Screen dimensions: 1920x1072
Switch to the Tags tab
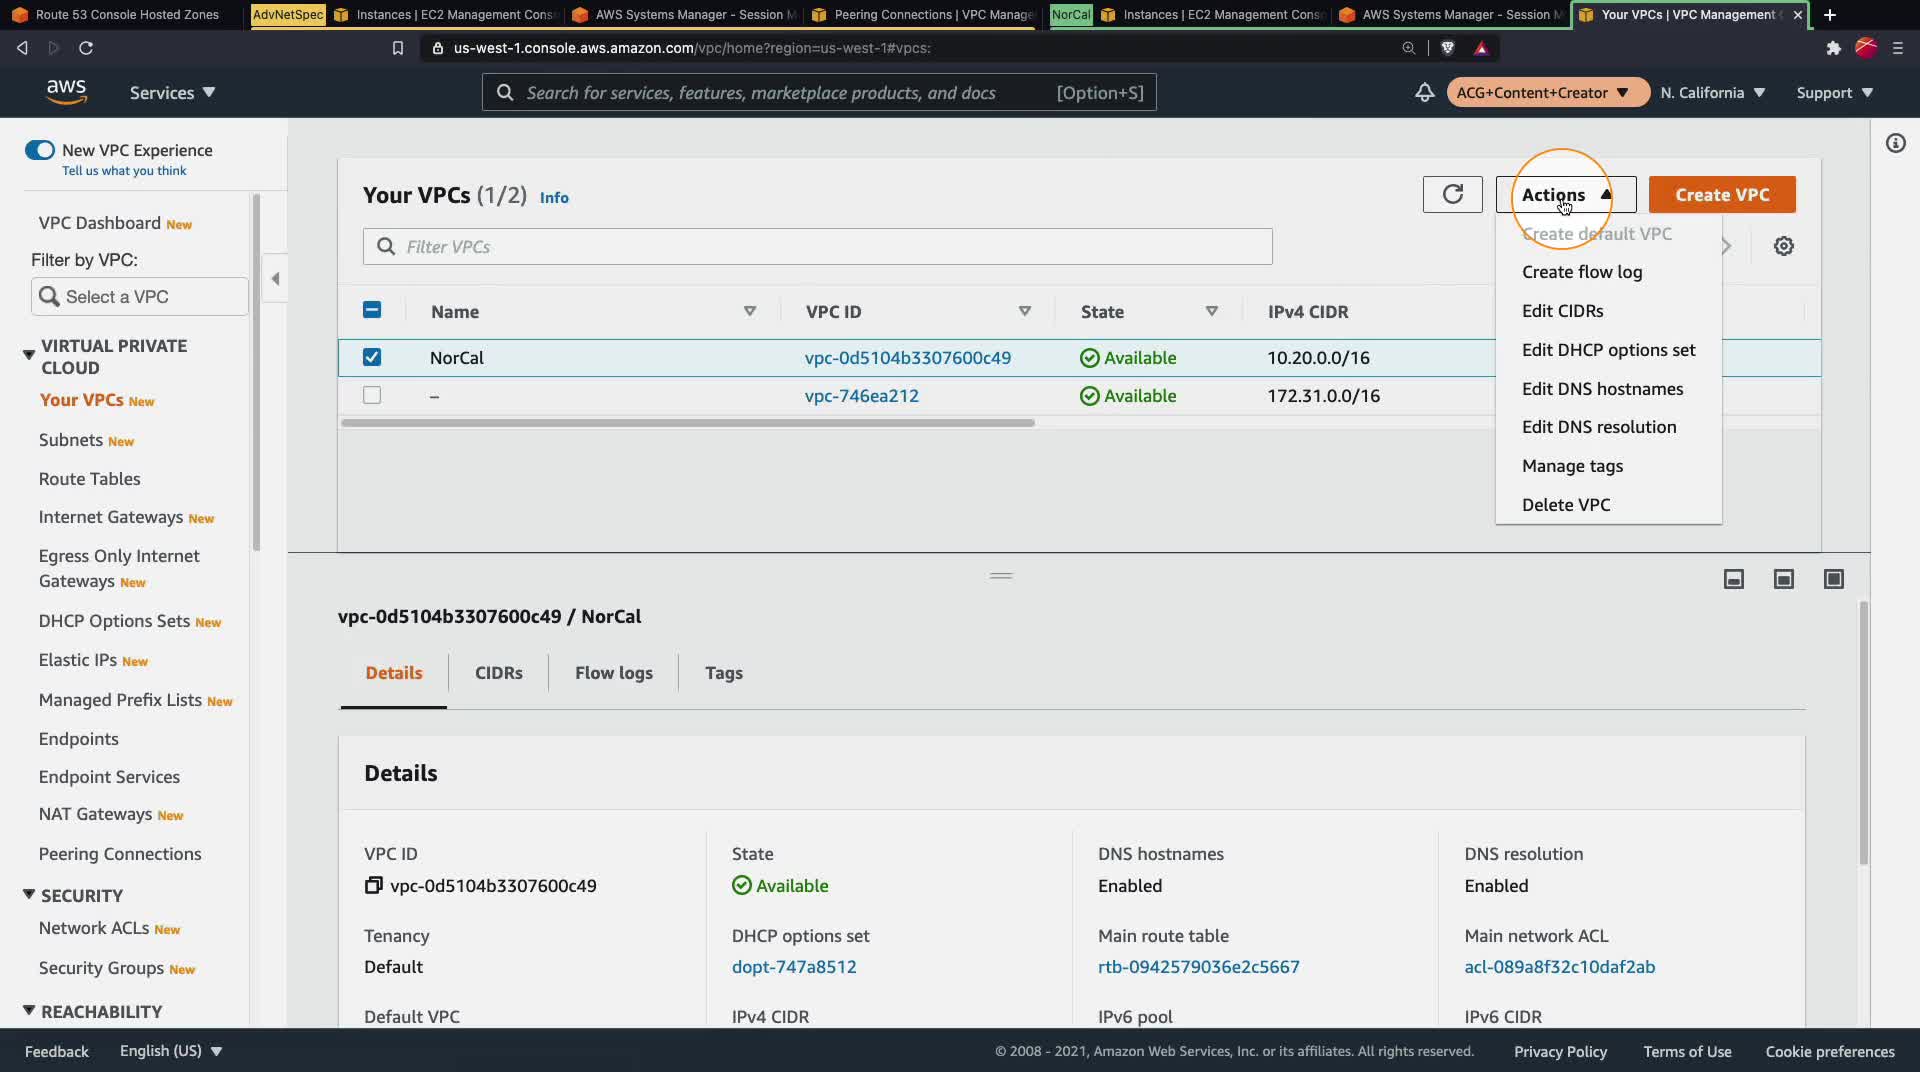[x=723, y=673]
